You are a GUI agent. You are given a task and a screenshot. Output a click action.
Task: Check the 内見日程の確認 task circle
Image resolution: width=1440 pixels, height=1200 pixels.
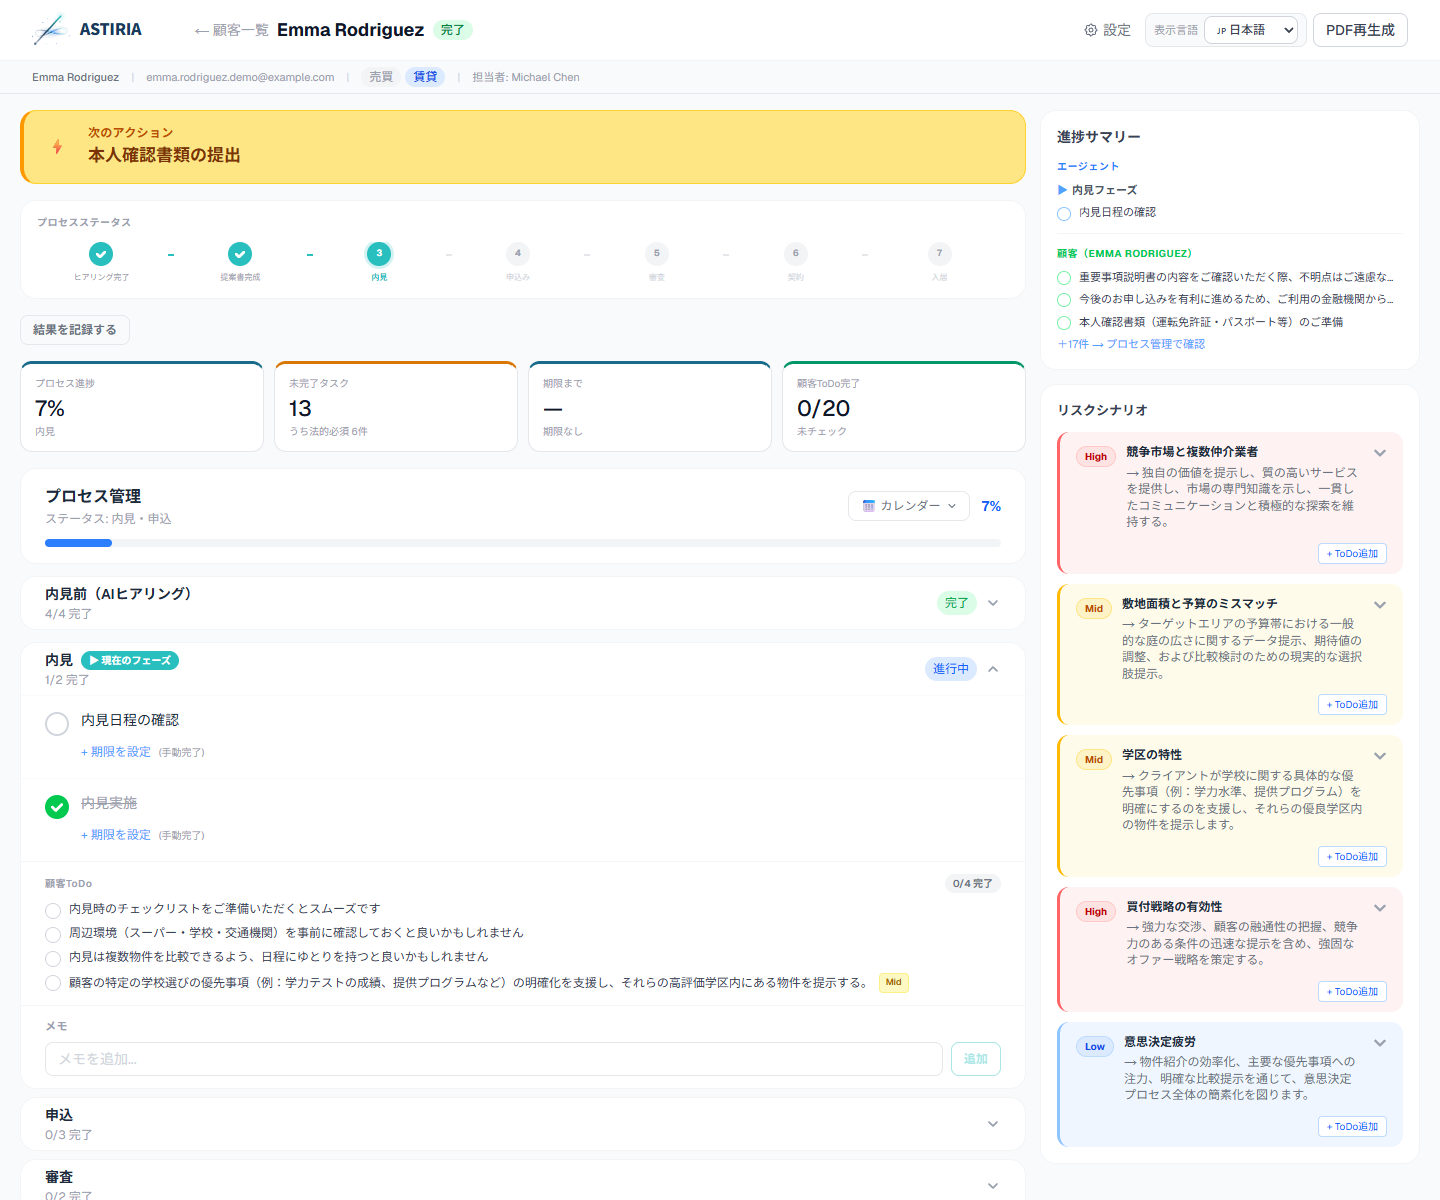pyautogui.click(x=57, y=724)
